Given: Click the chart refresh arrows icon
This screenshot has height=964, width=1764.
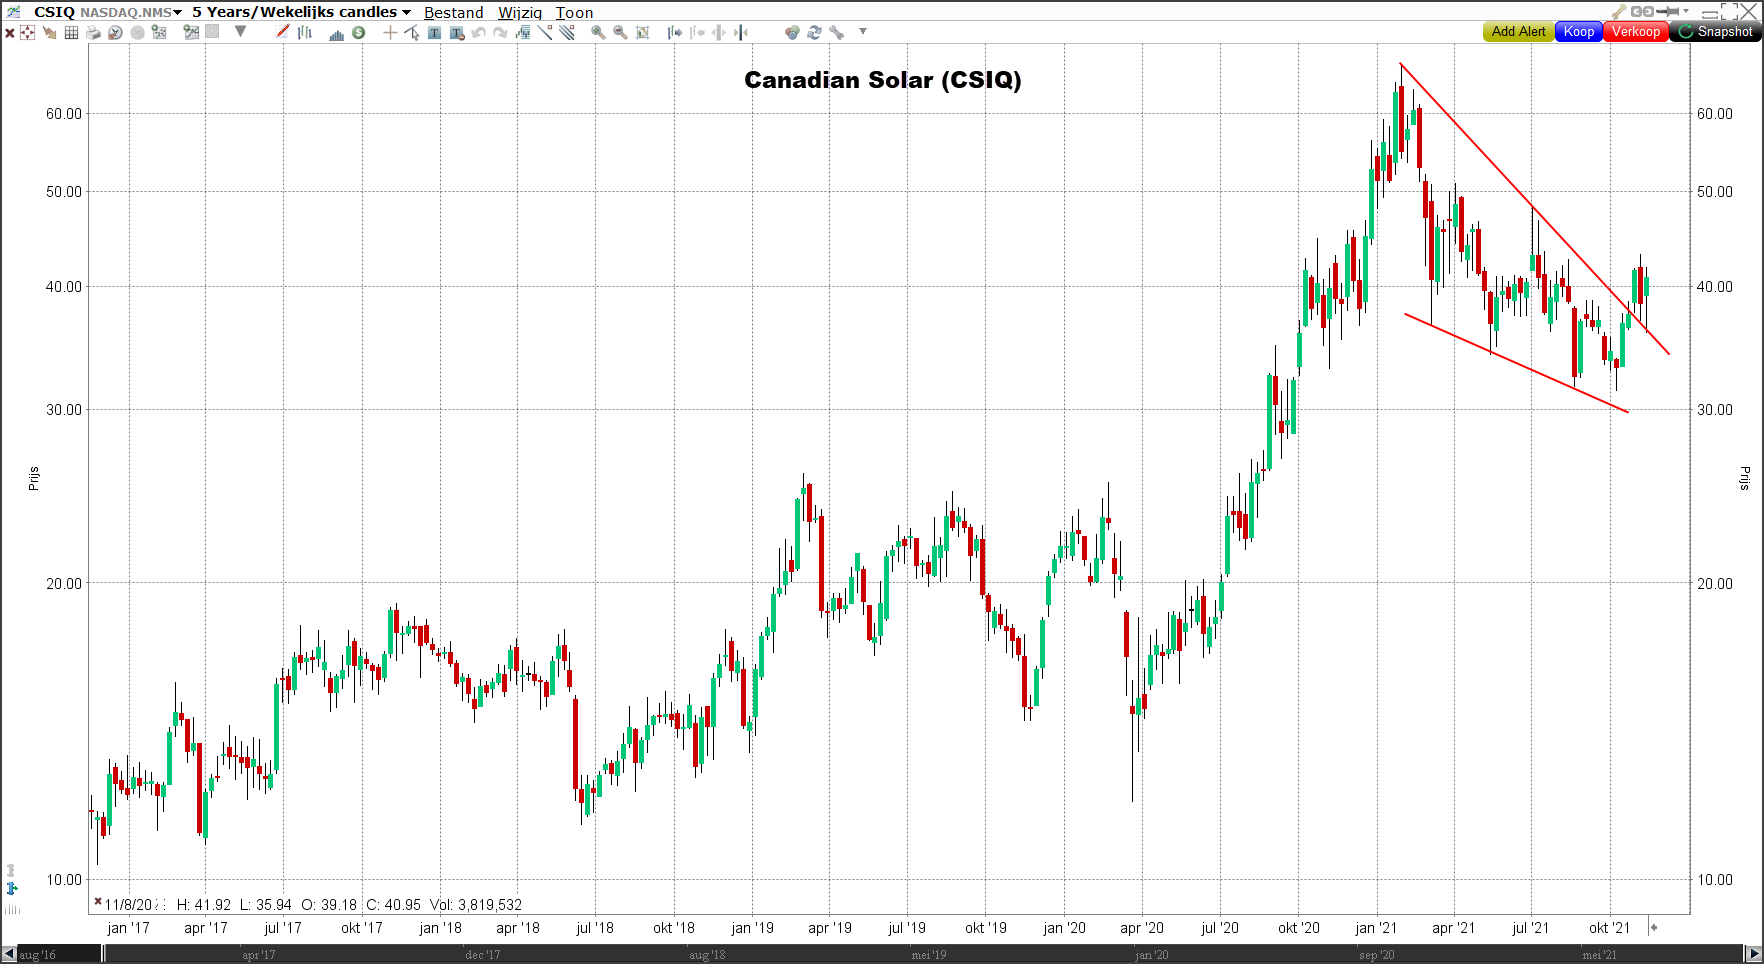Looking at the screenshot, I should 814,32.
